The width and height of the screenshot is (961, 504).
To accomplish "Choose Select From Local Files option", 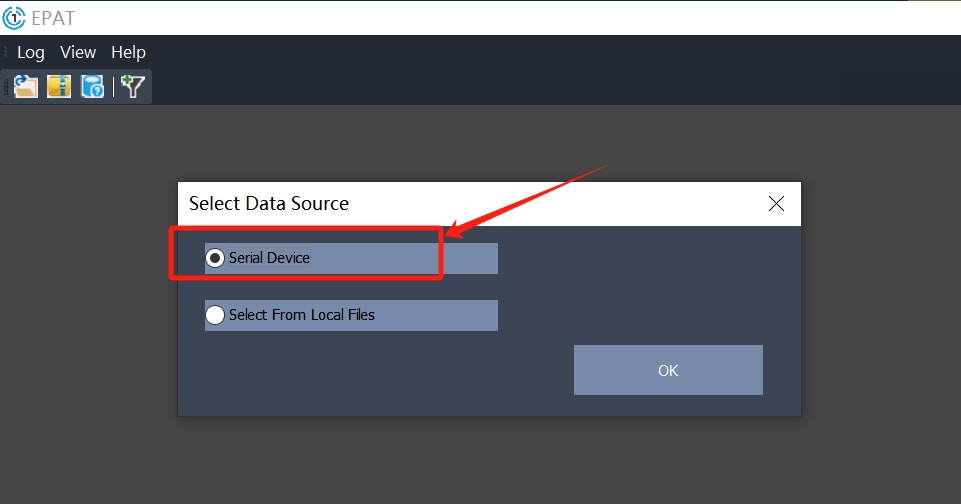I will (x=215, y=315).
